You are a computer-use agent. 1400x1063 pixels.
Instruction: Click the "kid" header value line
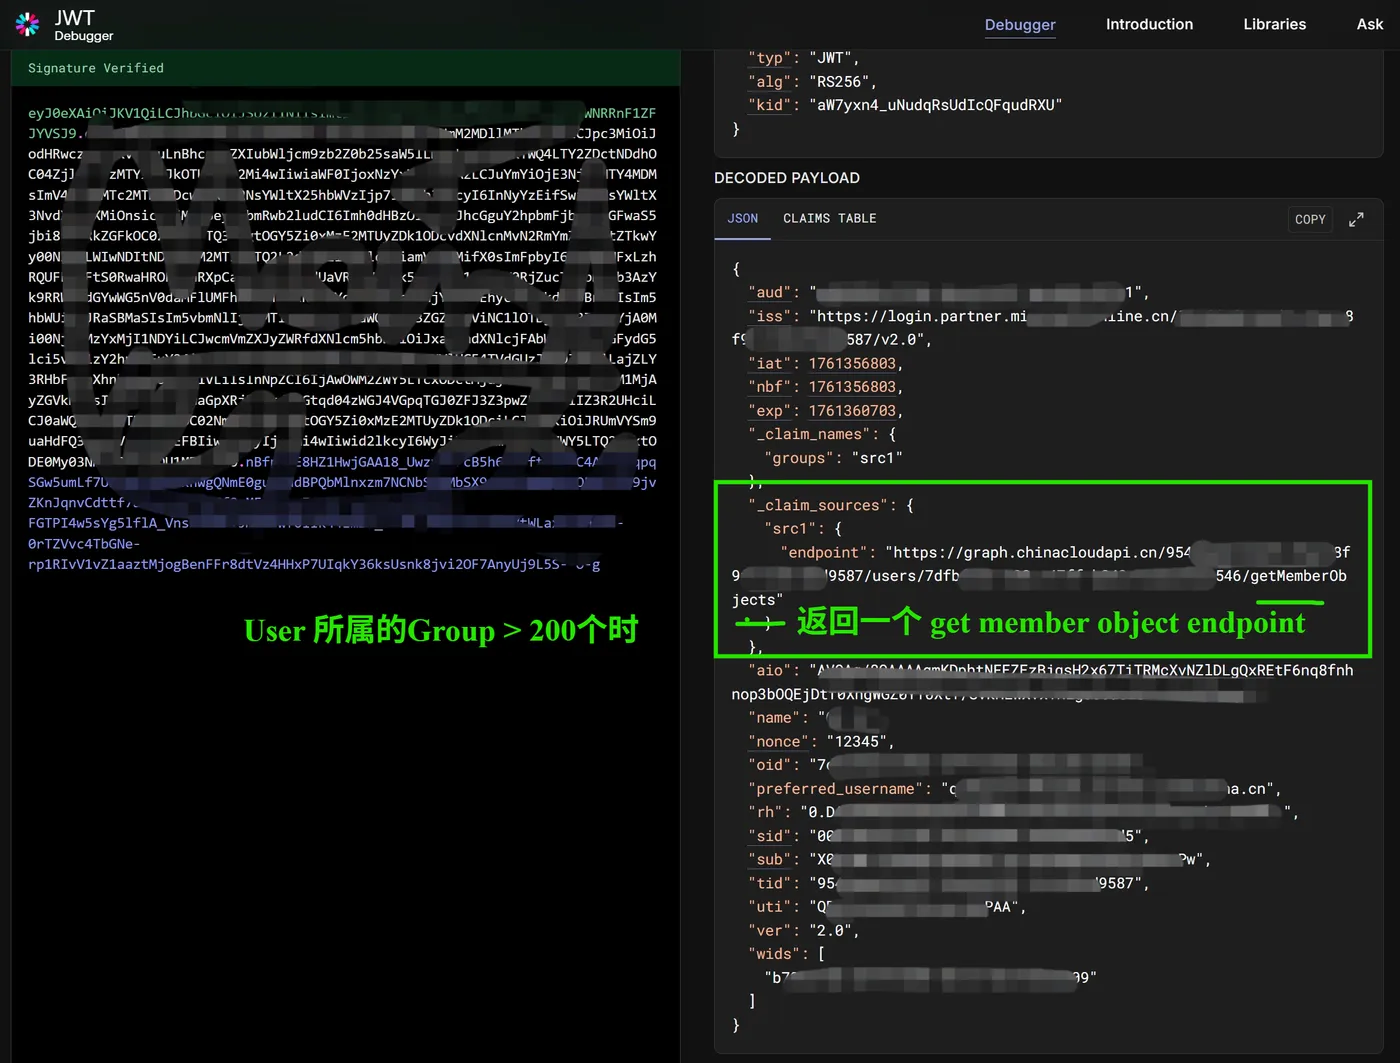pyautogui.click(x=905, y=105)
